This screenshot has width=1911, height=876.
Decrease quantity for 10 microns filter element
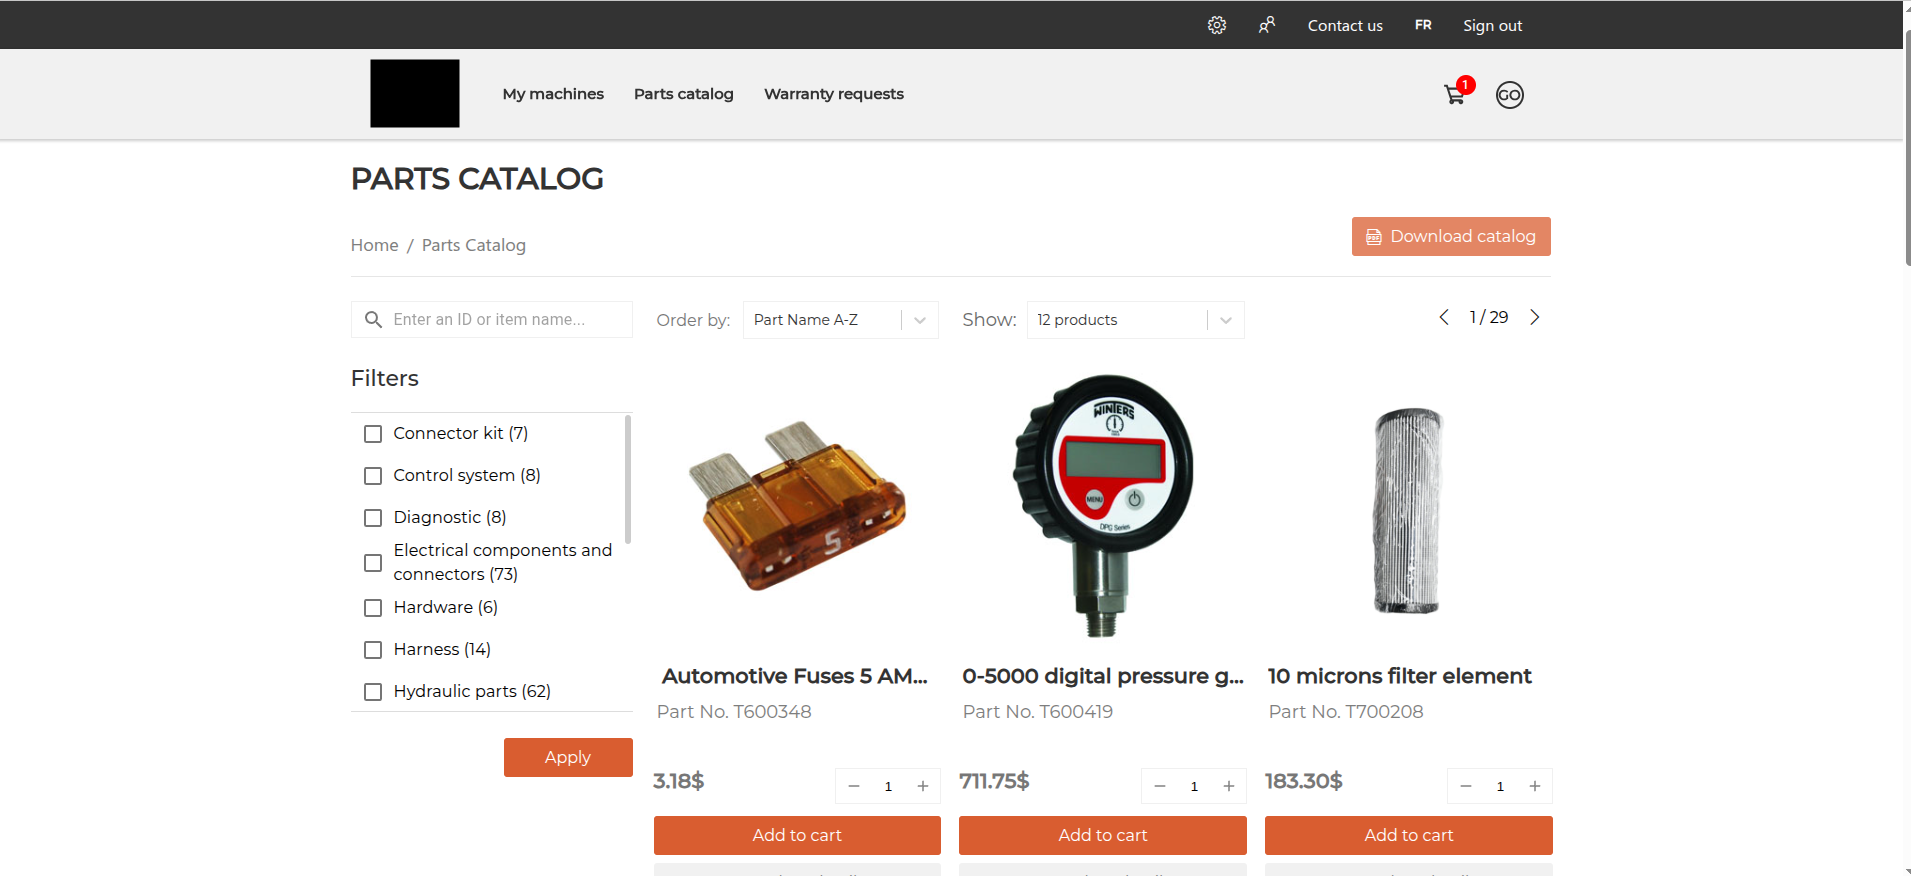pyautogui.click(x=1466, y=786)
